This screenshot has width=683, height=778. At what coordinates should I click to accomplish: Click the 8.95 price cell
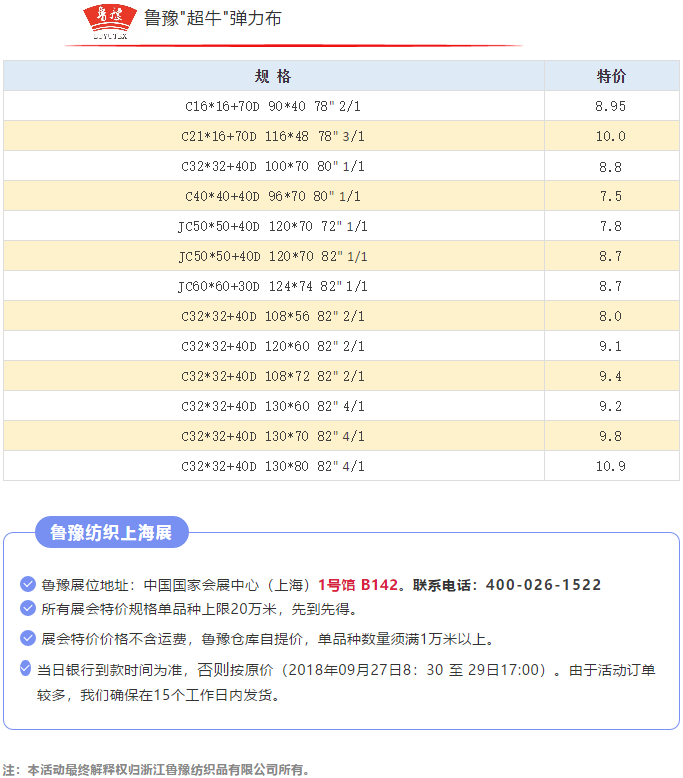[611, 106]
